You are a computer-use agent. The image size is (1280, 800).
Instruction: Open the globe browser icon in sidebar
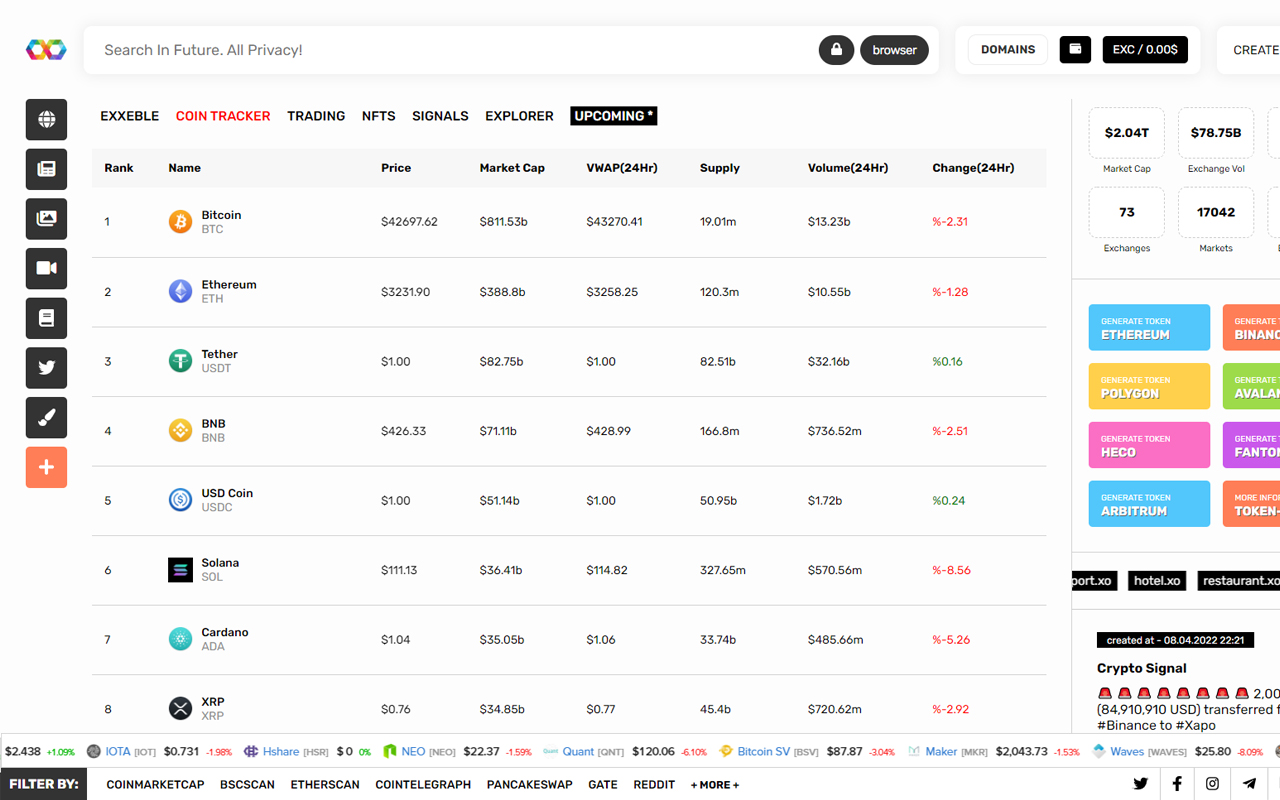[x=46, y=119]
